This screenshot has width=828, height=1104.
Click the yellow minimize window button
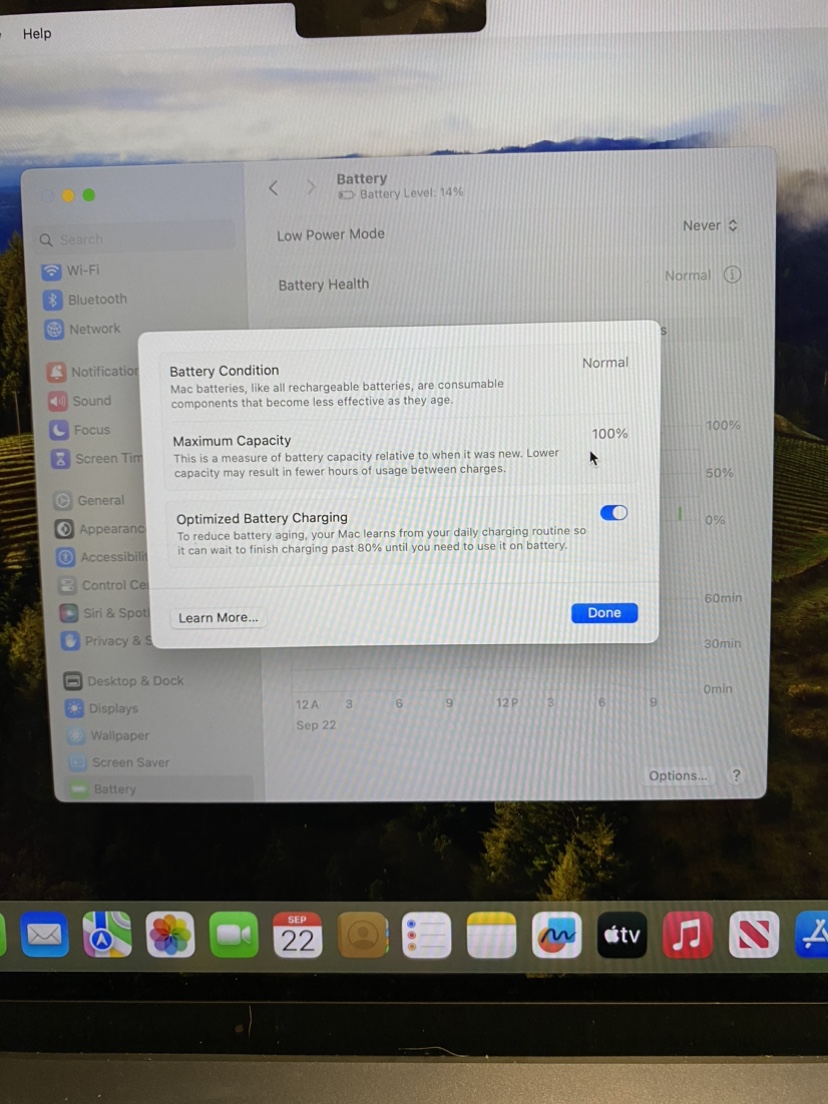click(68, 195)
